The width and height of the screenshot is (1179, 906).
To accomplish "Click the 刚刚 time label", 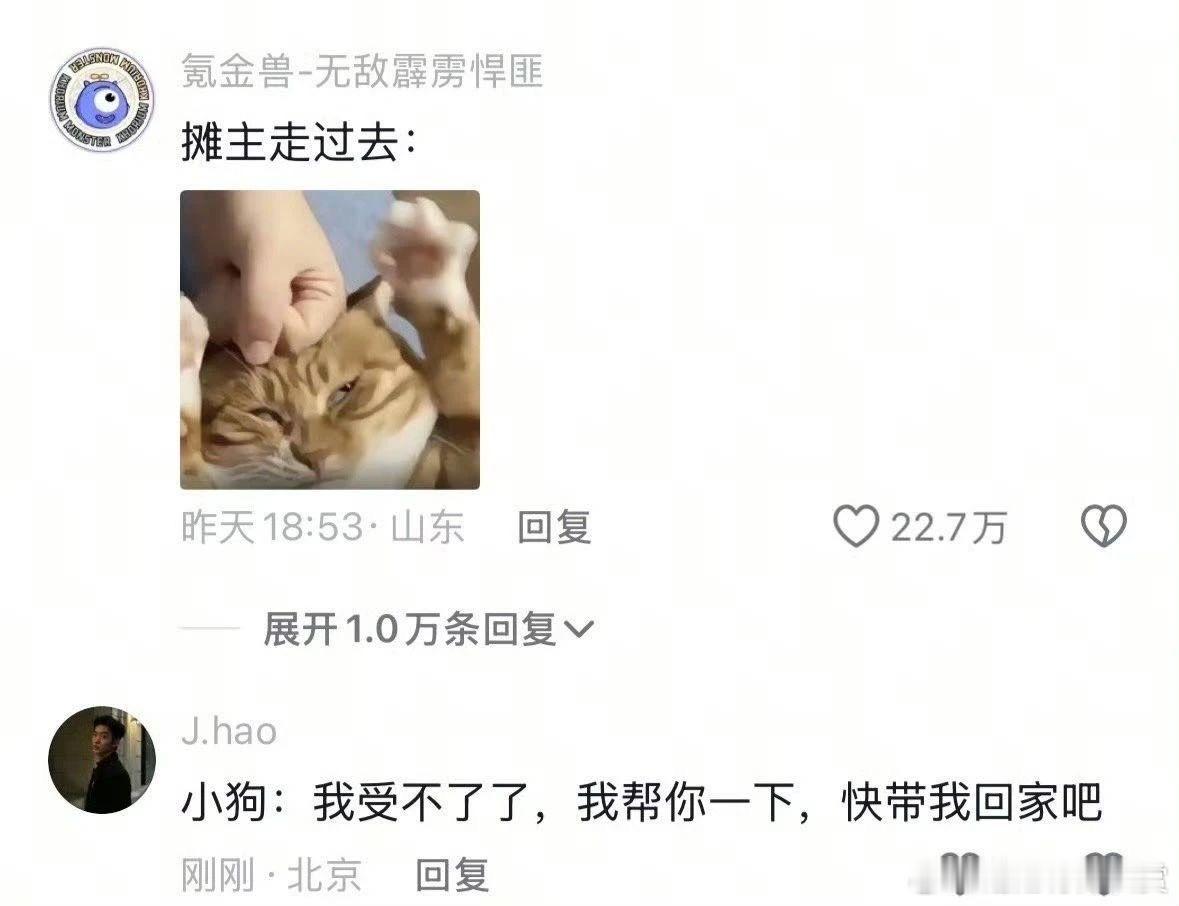I will coord(217,874).
